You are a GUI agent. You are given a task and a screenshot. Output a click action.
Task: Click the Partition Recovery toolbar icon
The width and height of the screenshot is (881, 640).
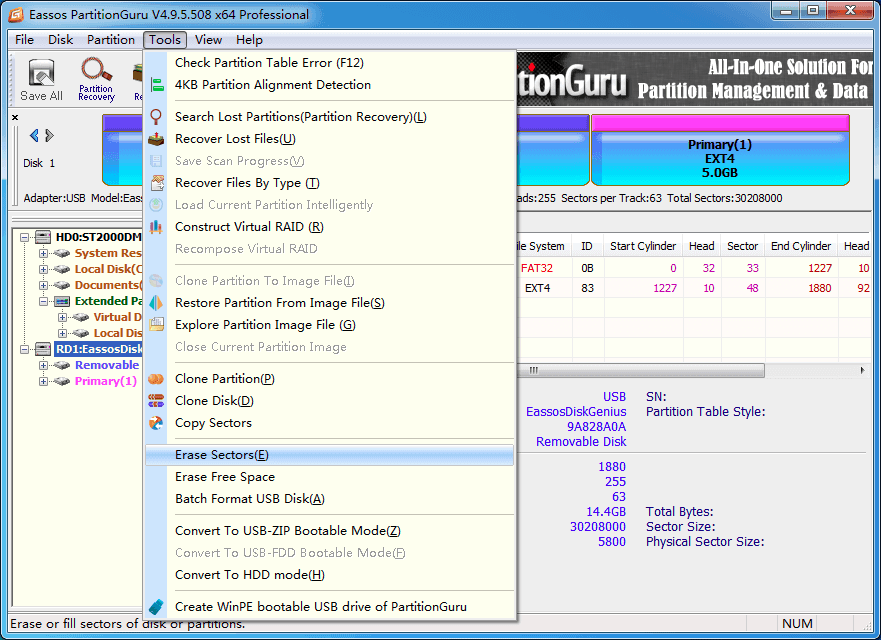(96, 80)
